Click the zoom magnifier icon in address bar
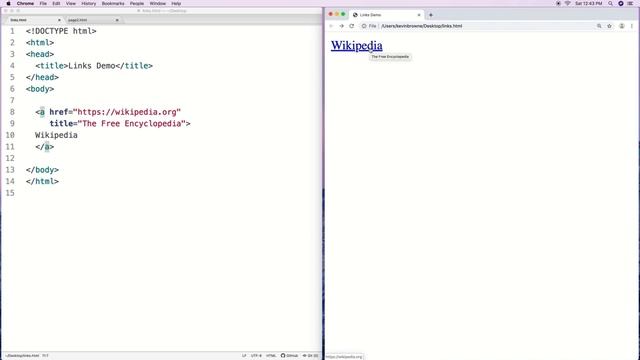 click(x=599, y=26)
